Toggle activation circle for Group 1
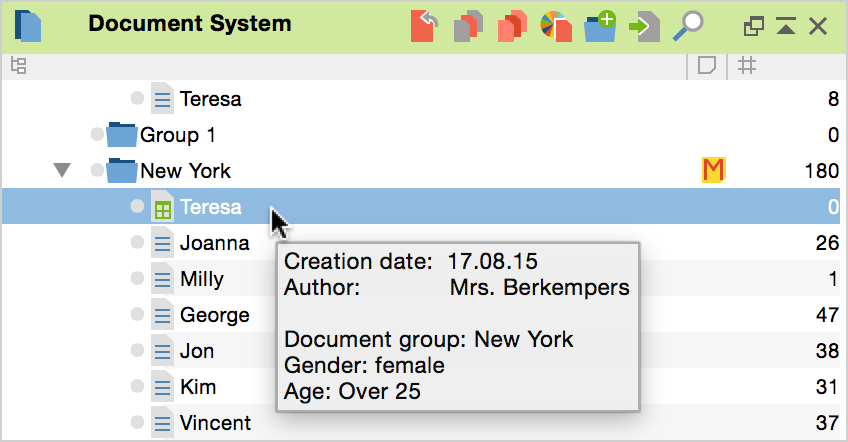This screenshot has height=442, width=848. click(97, 134)
